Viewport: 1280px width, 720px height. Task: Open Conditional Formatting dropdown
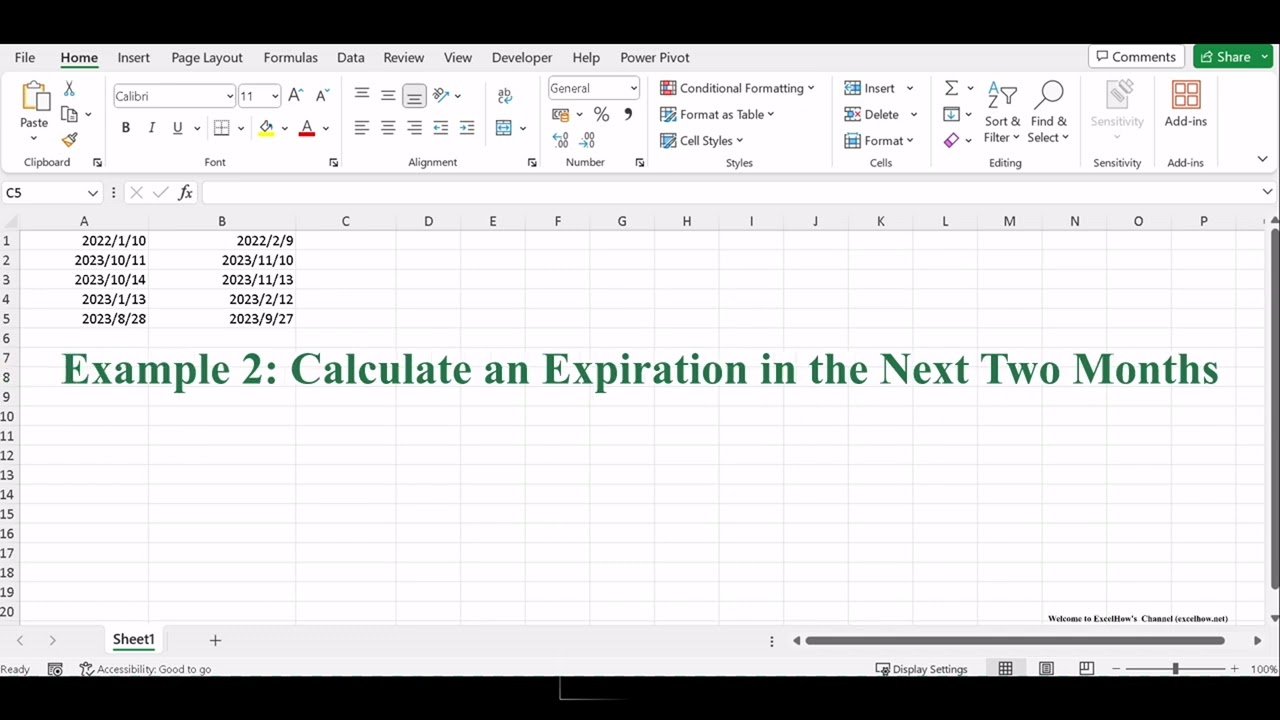[x=737, y=88]
